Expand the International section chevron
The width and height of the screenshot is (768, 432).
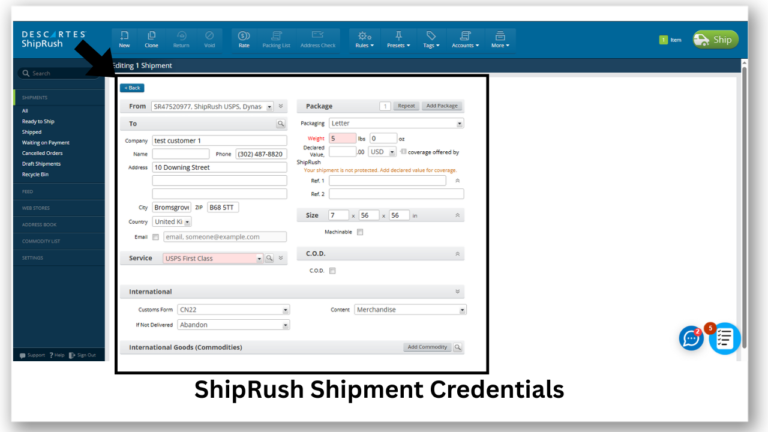(x=457, y=292)
